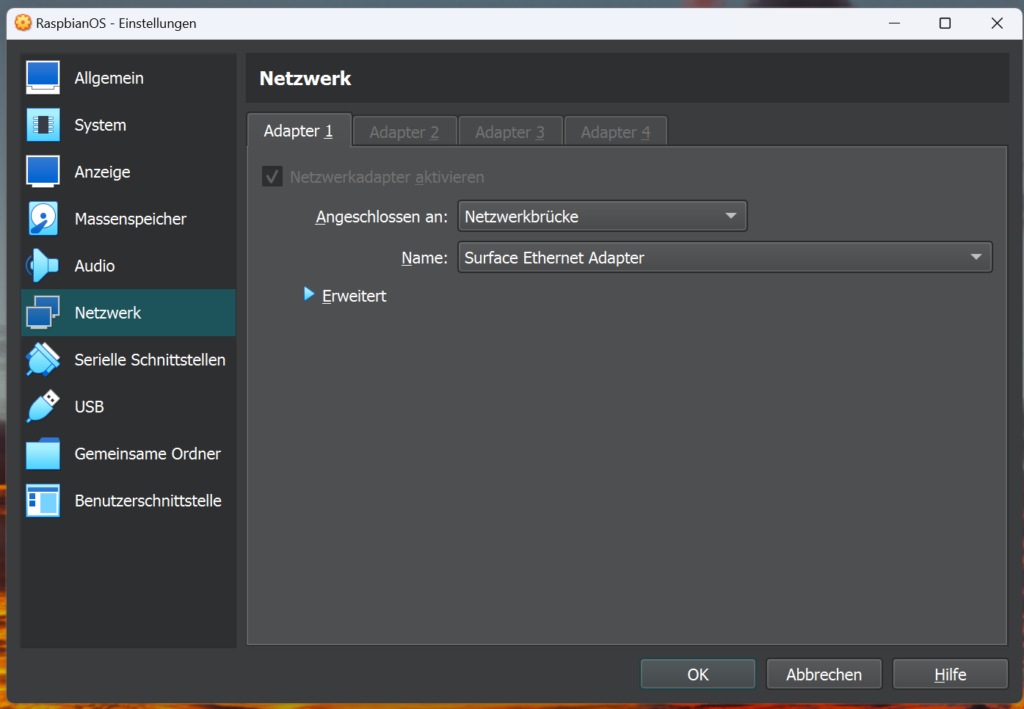Select the System chip icon
The width and height of the screenshot is (1024, 709).
[x=43, y=125]
